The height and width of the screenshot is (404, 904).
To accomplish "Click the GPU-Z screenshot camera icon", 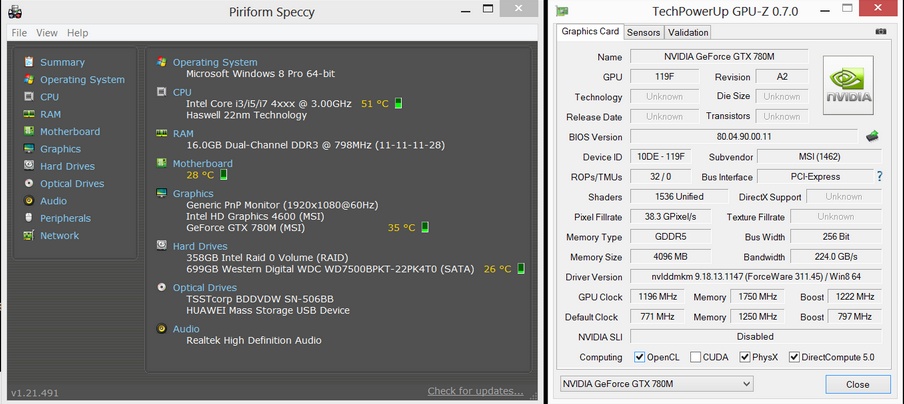I will coord(880,32).
